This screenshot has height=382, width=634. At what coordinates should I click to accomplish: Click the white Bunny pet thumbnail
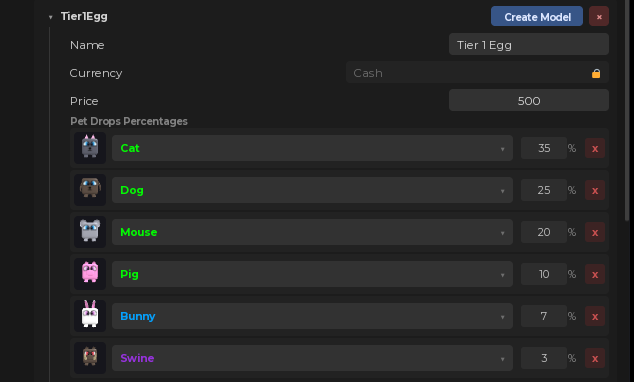point(90,316)
